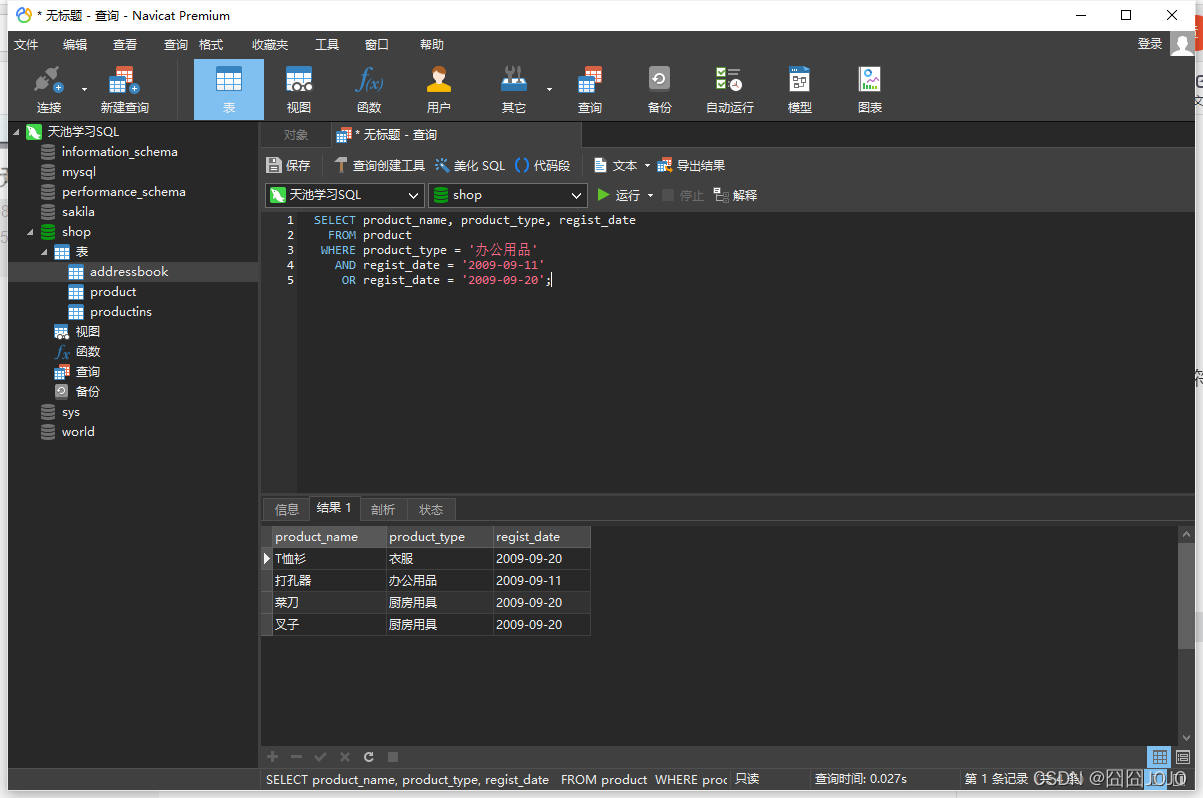This screenshot has width=1203, height=798.
Task: Switch to grid view in results footer
Action: tap(1159, 757)
